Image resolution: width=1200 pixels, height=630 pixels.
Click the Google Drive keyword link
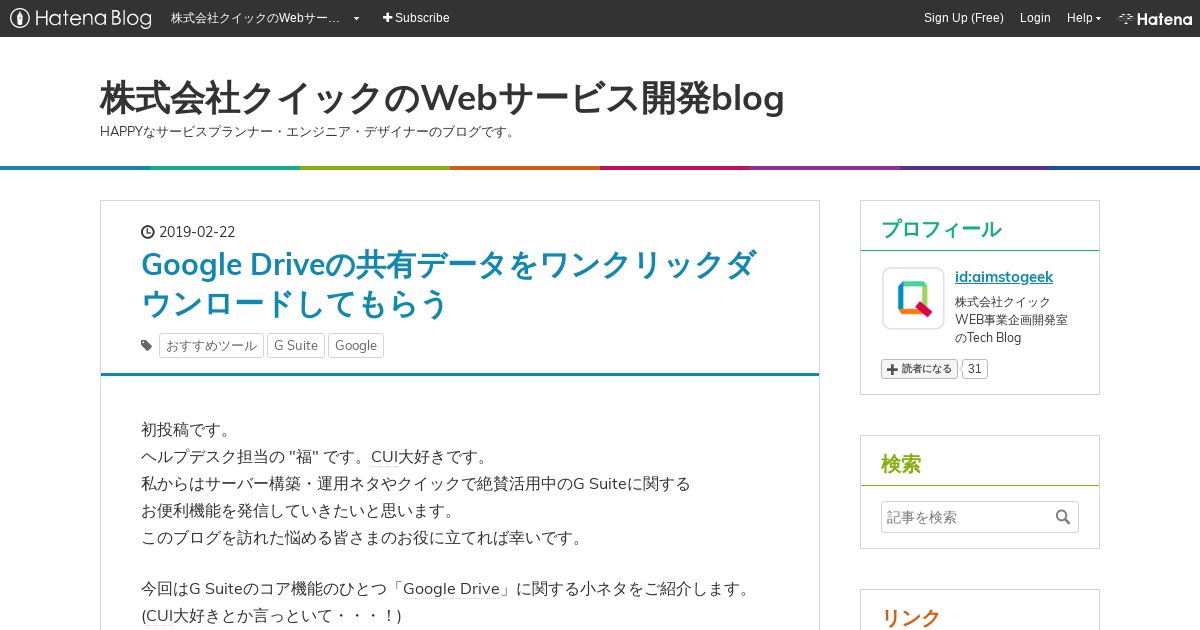(x=451, y=589)
